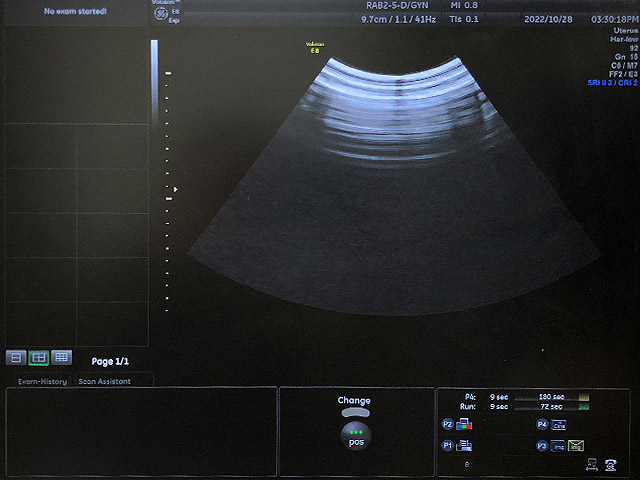Click the SRI II 3 / CRI 2 setting
The width and height of the screenshot is (640, 480).
[x=613, y=82]
